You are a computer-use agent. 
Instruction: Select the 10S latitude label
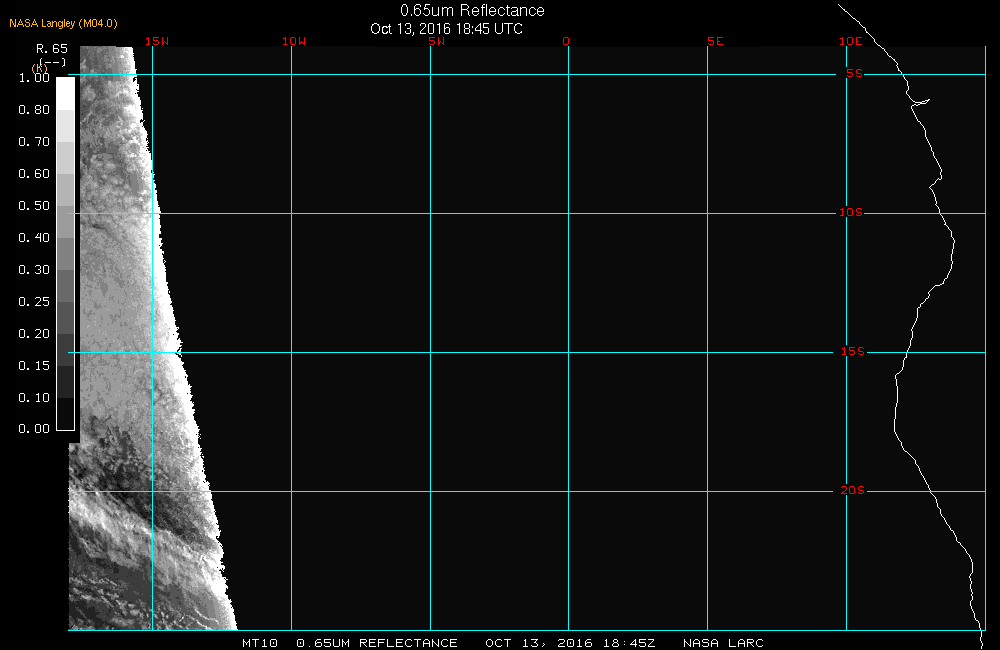pos(851,213)
